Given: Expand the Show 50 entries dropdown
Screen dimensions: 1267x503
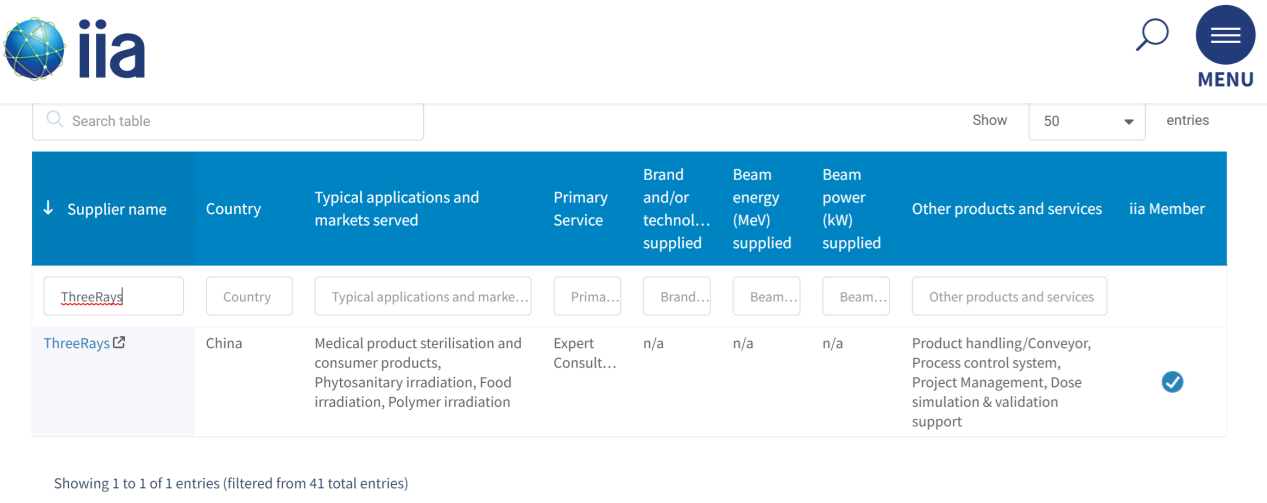Looking at the screenshot, I should [x=1087, y=121].
